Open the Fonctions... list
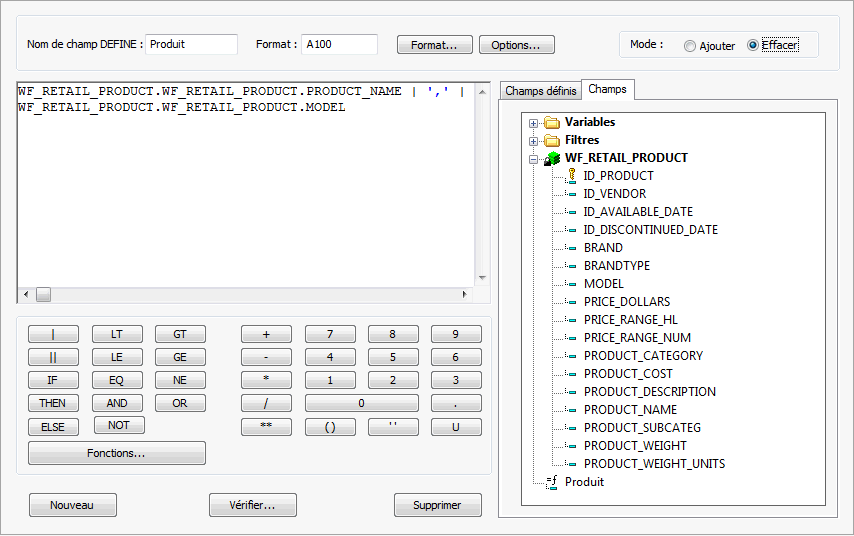Viewport: 854px width, 536px height. coord(117,453)
